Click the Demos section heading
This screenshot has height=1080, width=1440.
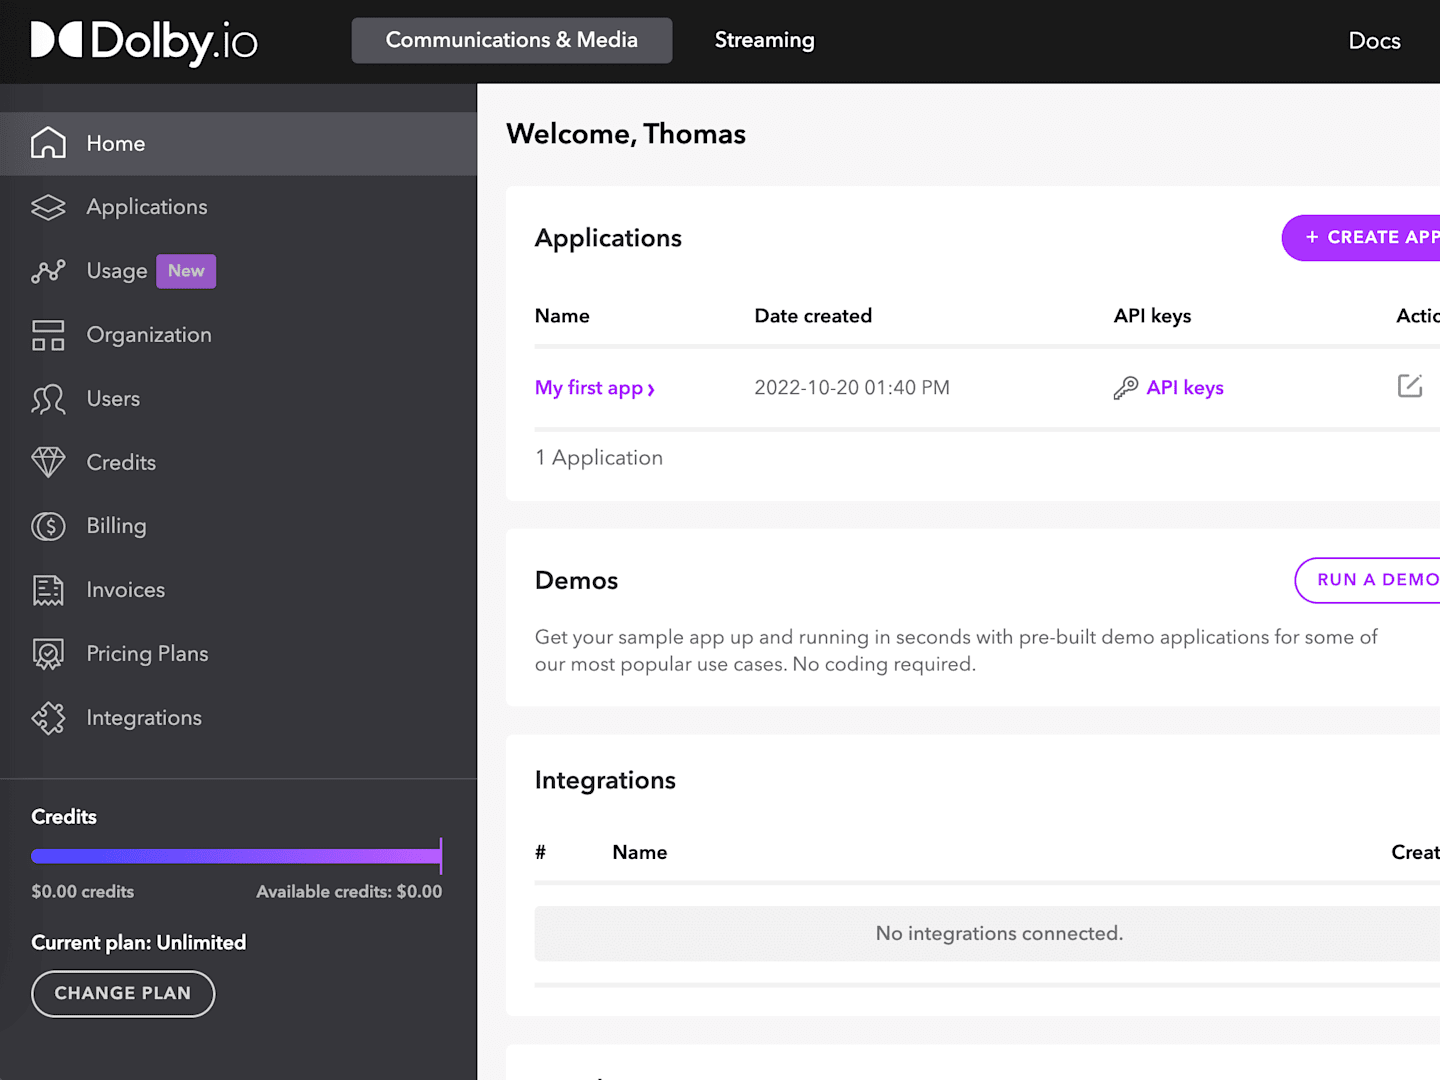coord(577,581)
